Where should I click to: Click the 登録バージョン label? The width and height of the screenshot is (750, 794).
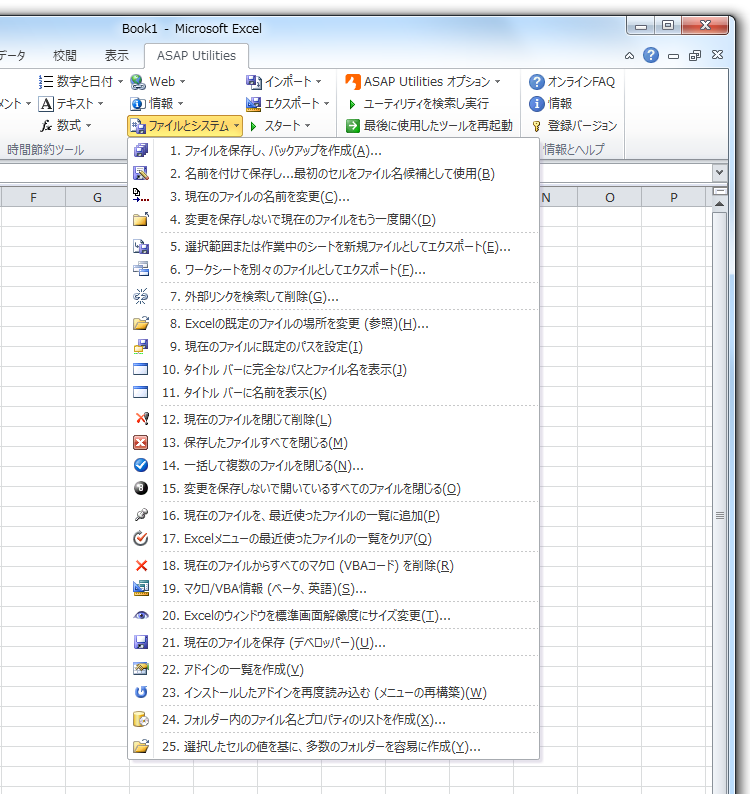[582, 126]
